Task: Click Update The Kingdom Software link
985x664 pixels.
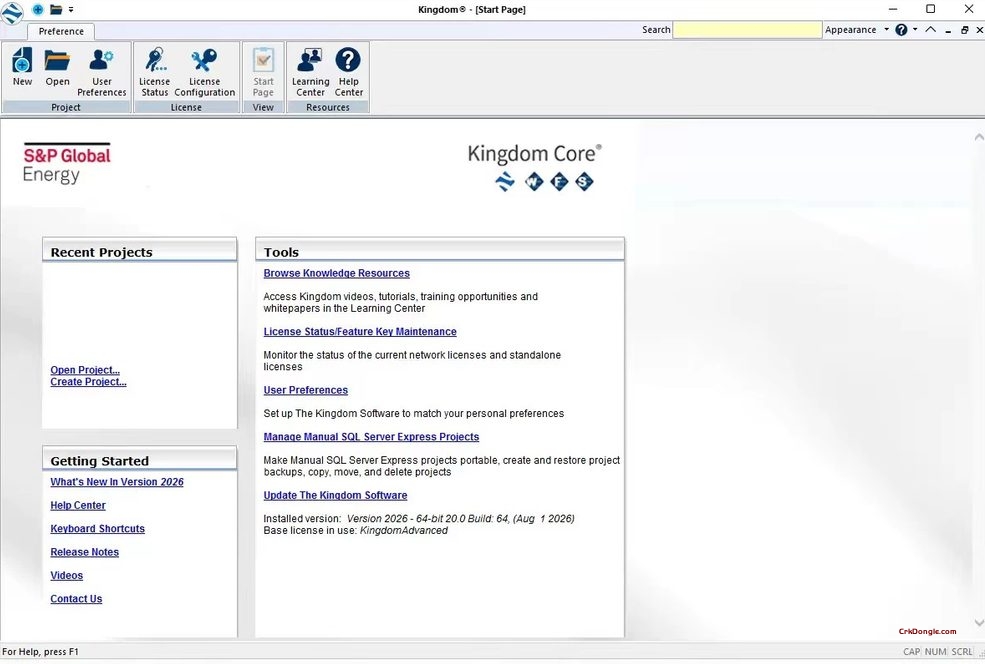Action: [335, 495]
